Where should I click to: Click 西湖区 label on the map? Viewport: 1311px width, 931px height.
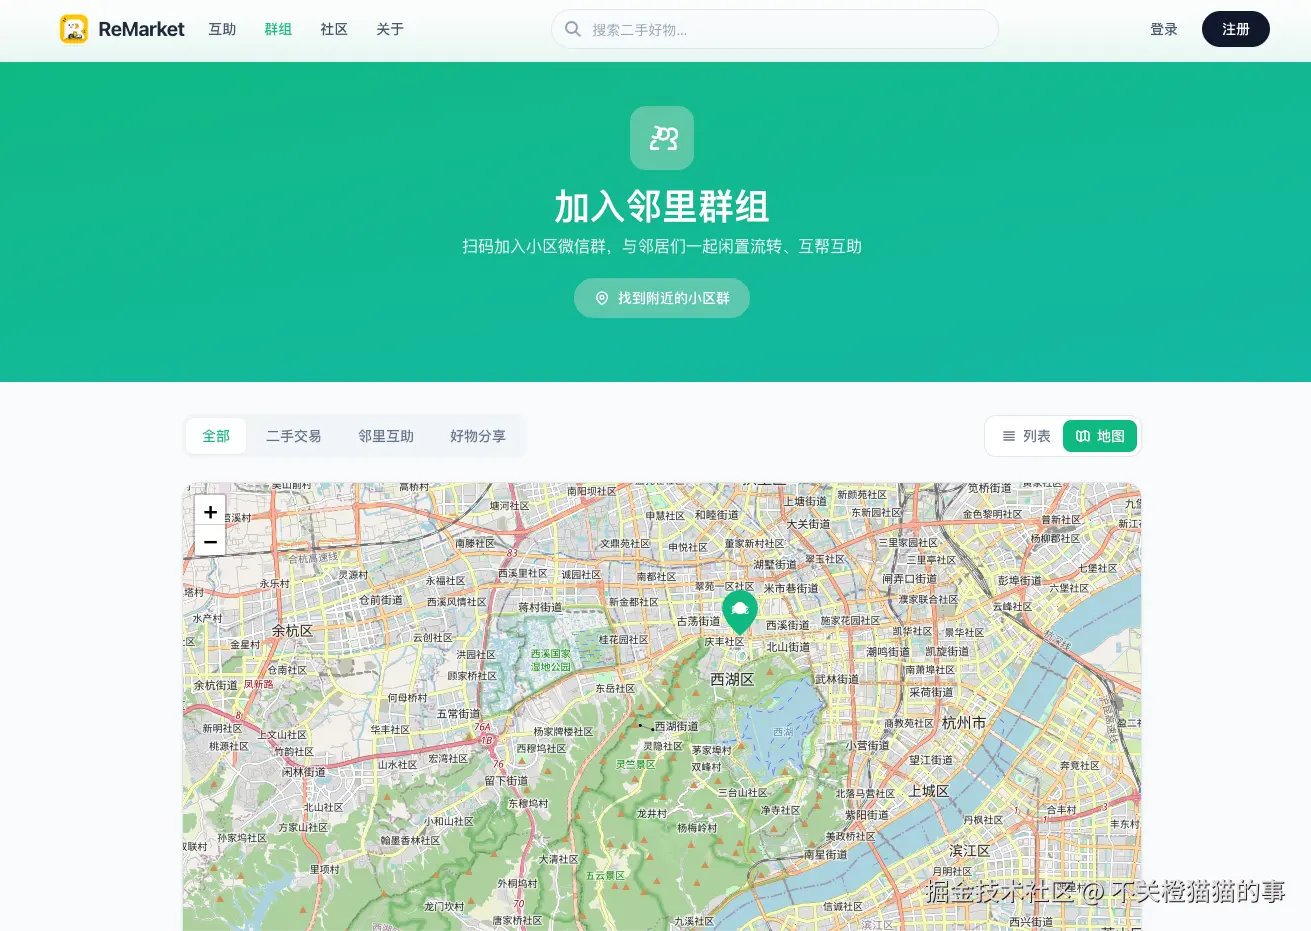(x=732, y=679)
